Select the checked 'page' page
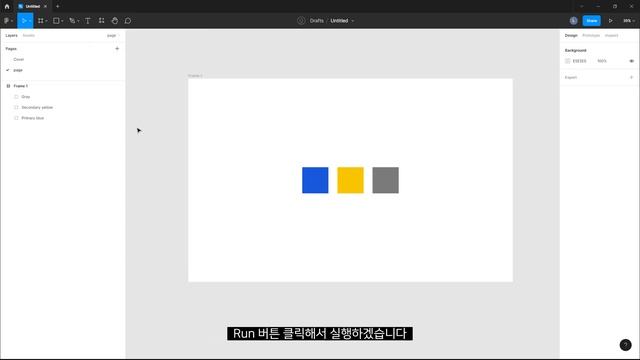The image size is (640, 360). 18,70
